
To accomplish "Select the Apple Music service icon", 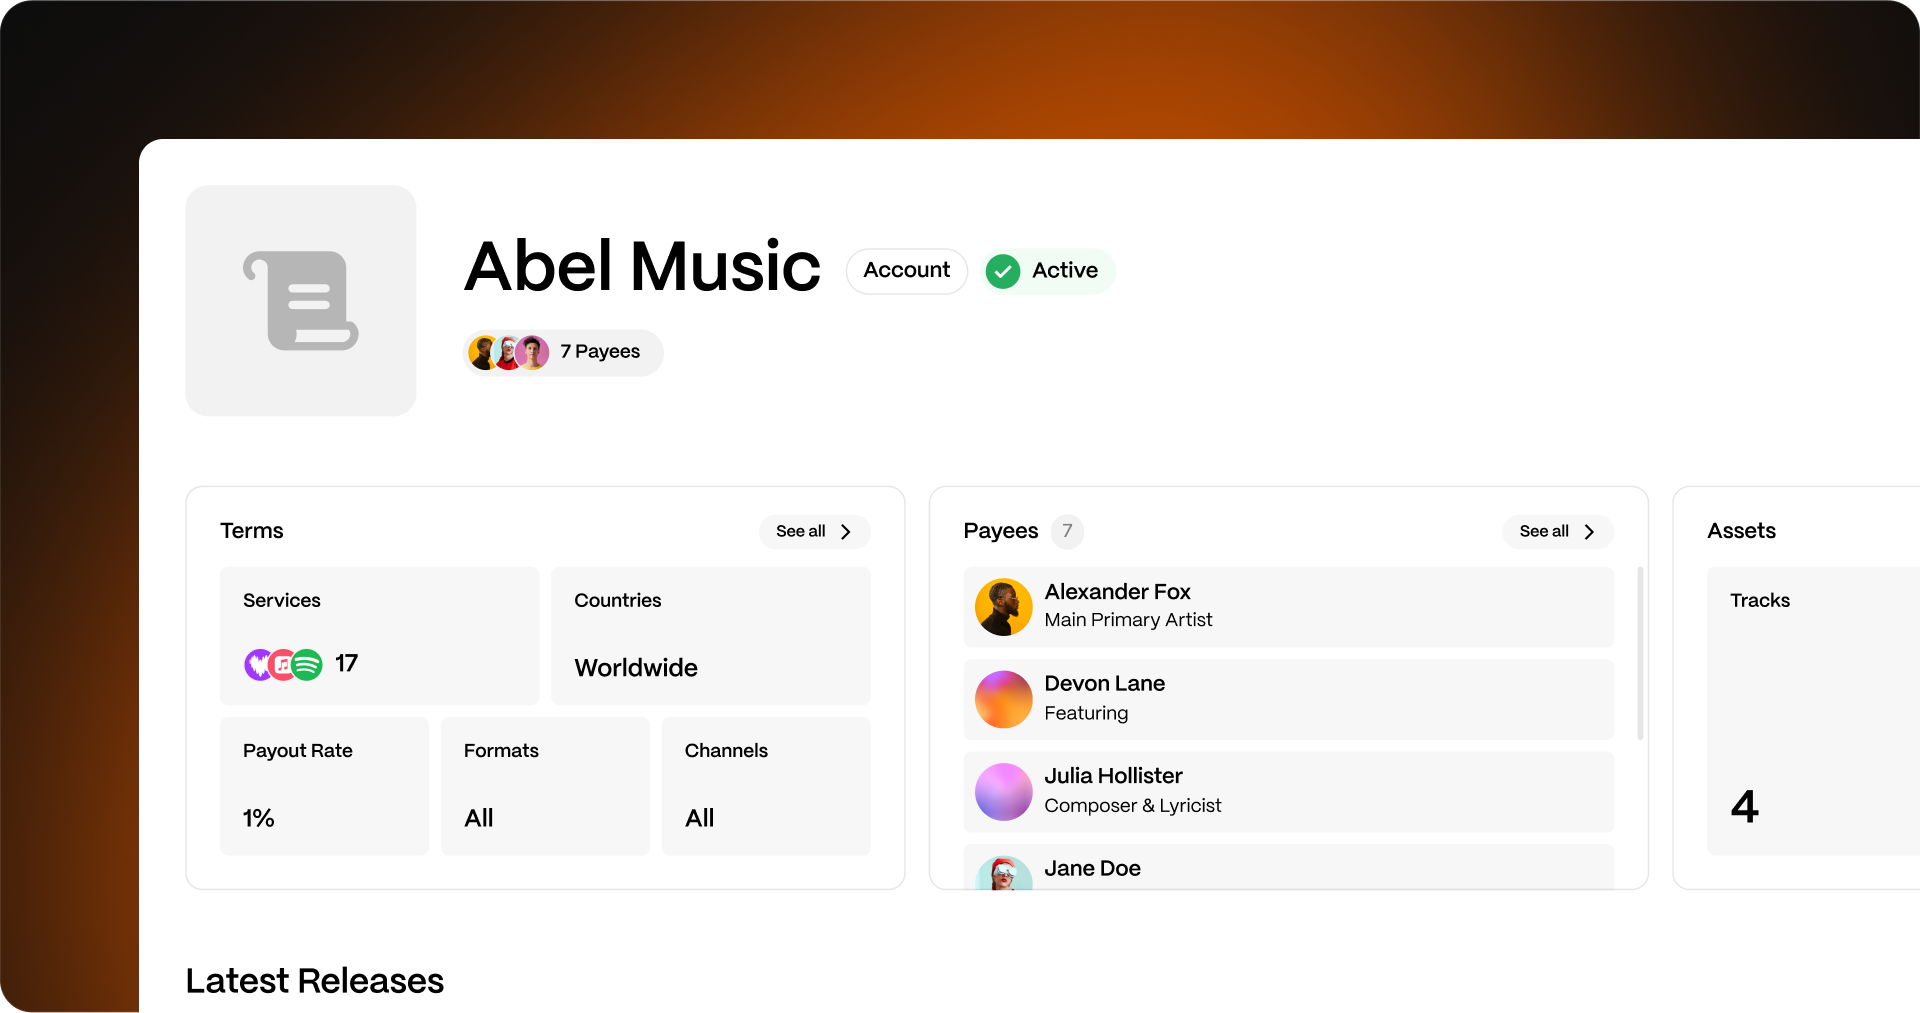I will 283,664.
